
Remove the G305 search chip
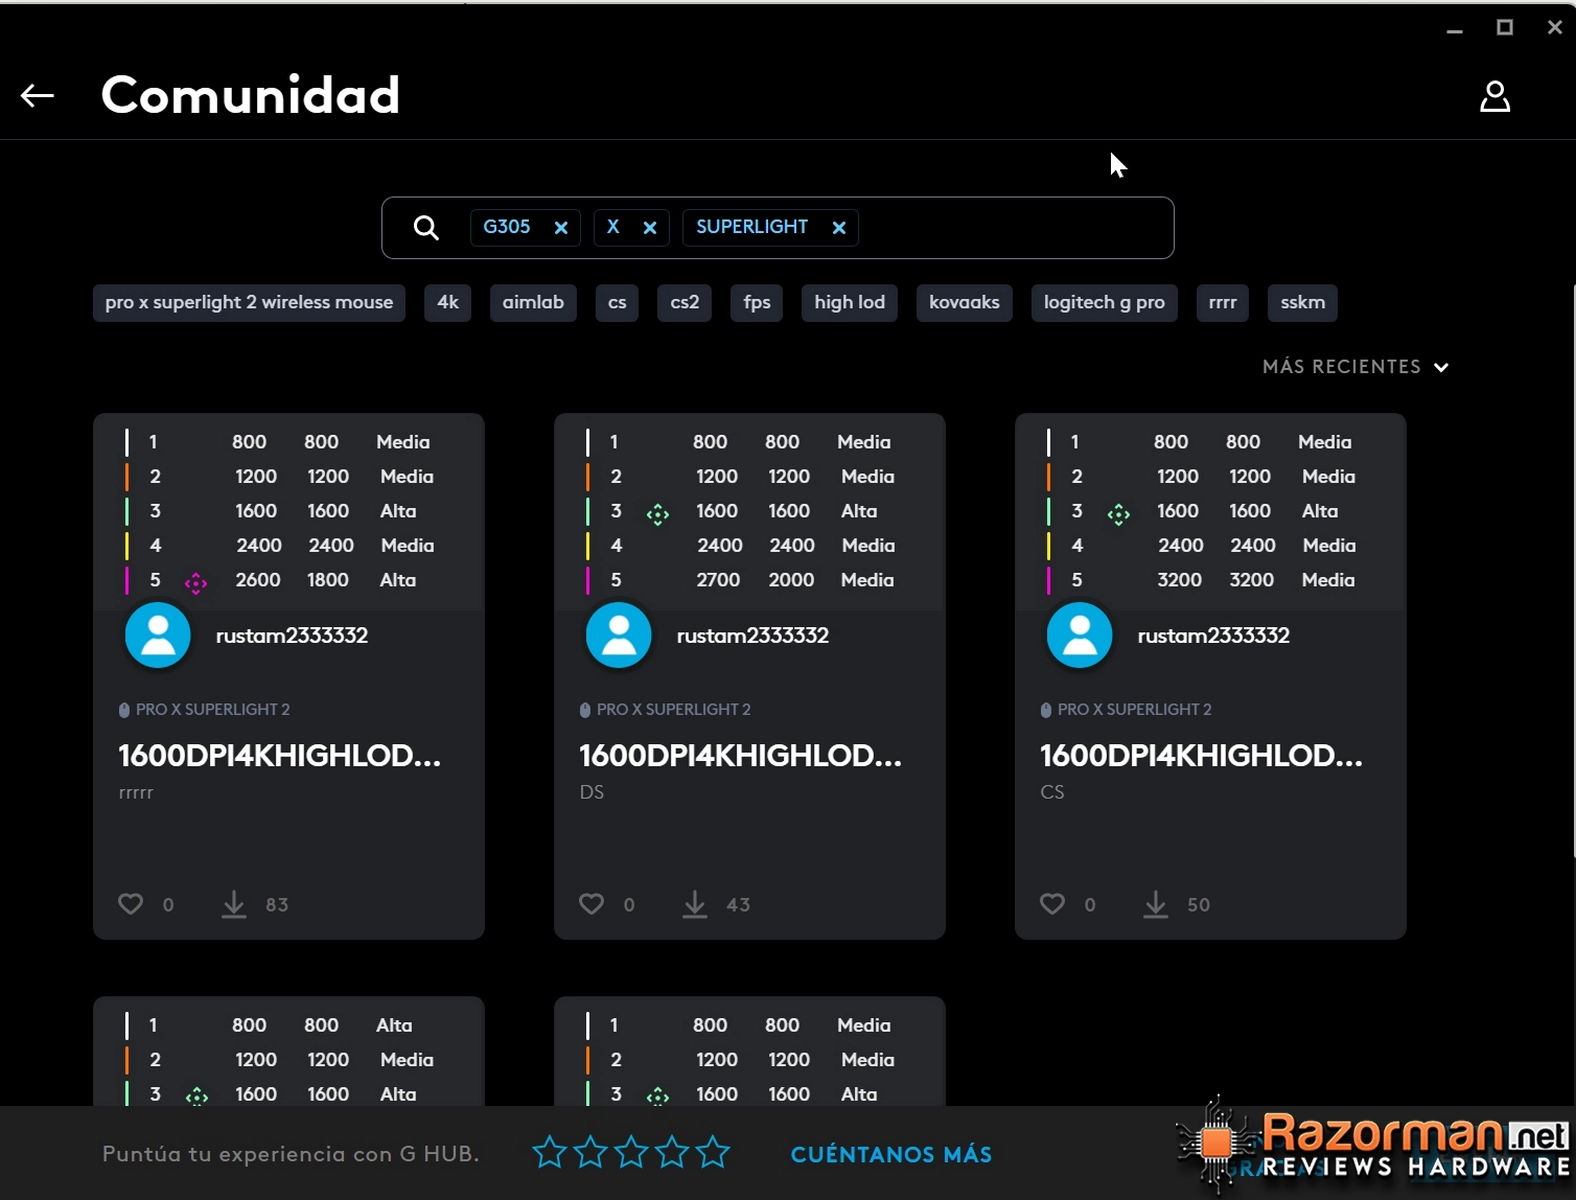pos(561,228)
